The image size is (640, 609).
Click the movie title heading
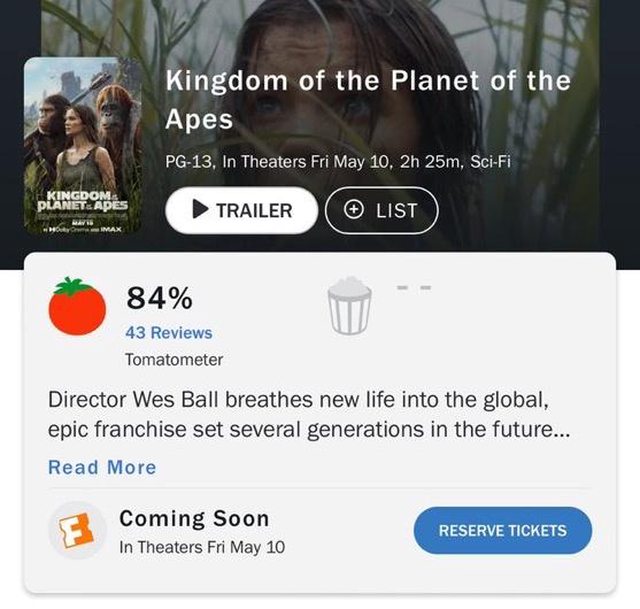[x=367, y=100]
